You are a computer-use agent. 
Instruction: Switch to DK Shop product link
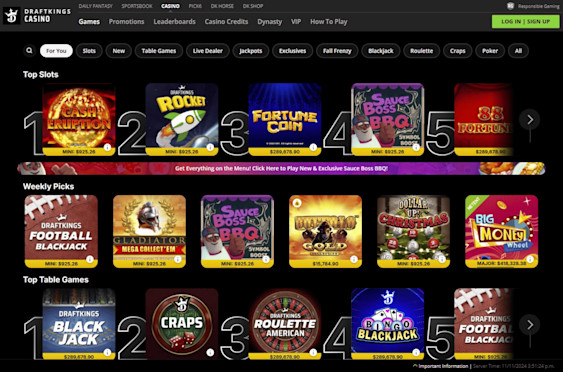pos(253,6)
